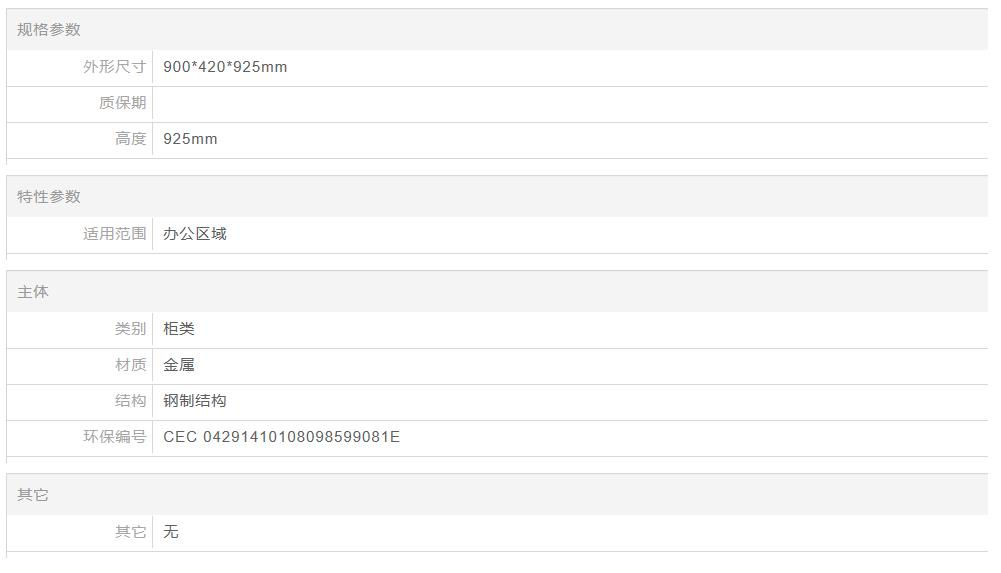The width and height of the screenshot is (1001, 573).
Task: Click the 外形尺寸 label
Action: [114, 67]
